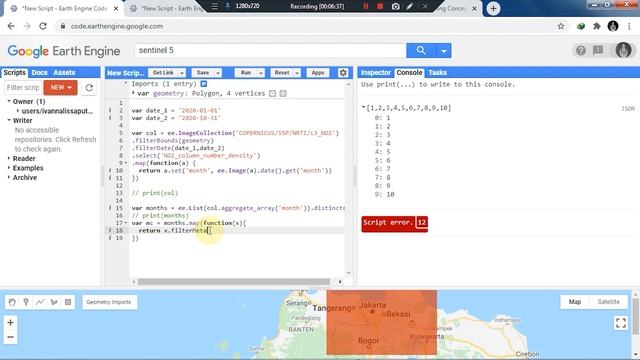Pause the screen recording

(x=365, y=6)
